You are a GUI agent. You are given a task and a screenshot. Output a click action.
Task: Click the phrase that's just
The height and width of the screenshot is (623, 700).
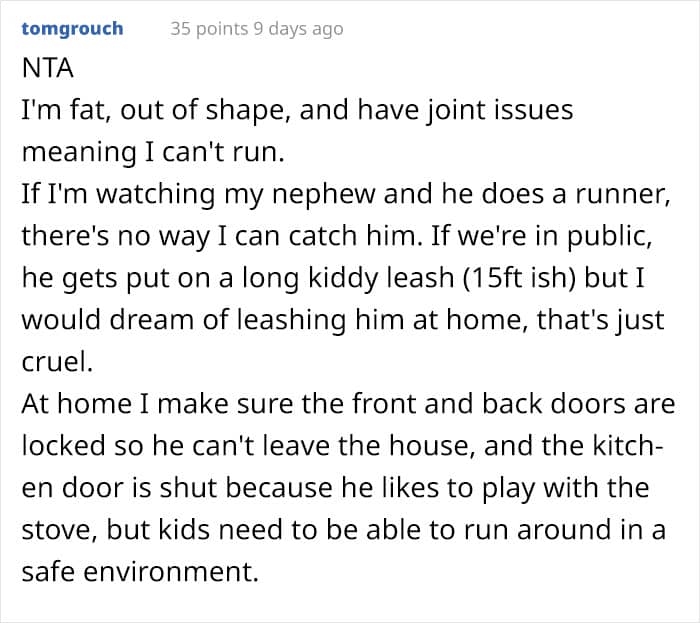[x=600, y=320]
